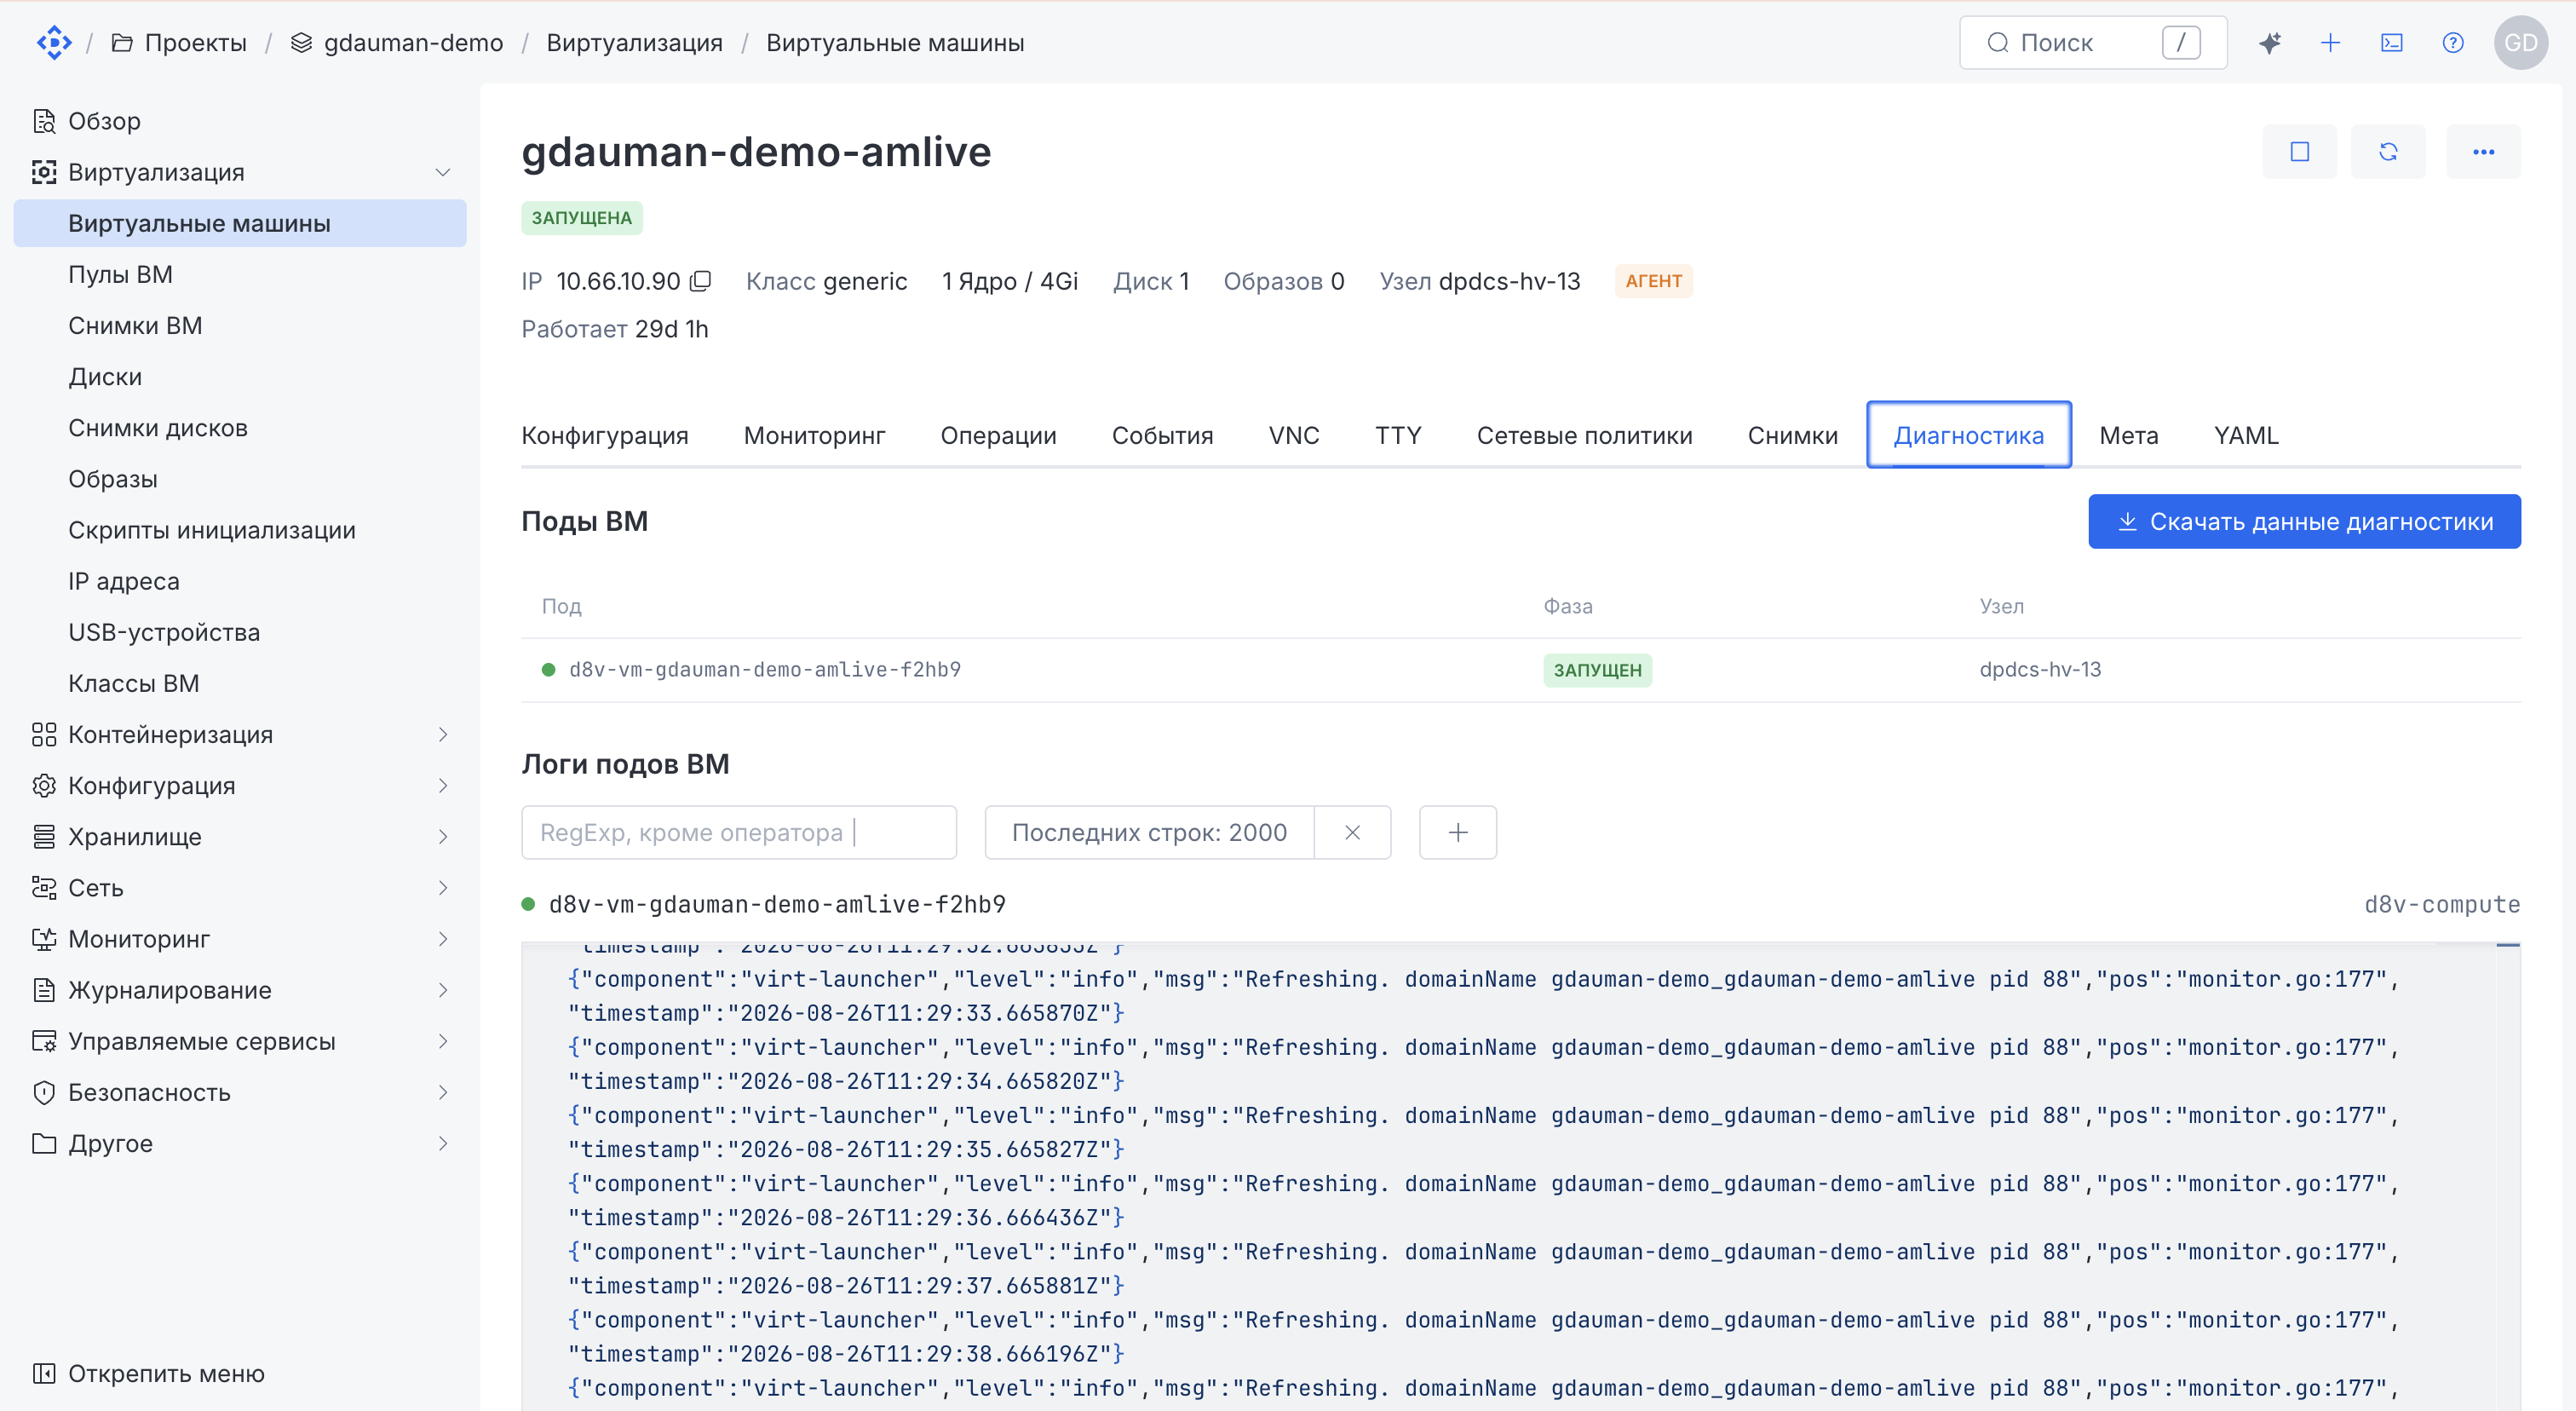
Task: Open gdauman-demo project breadcrumb
Action: coord(397,42)
